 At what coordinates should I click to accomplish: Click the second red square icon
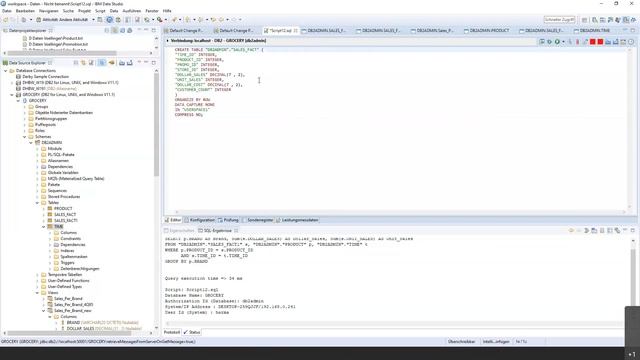coord(600,42)
